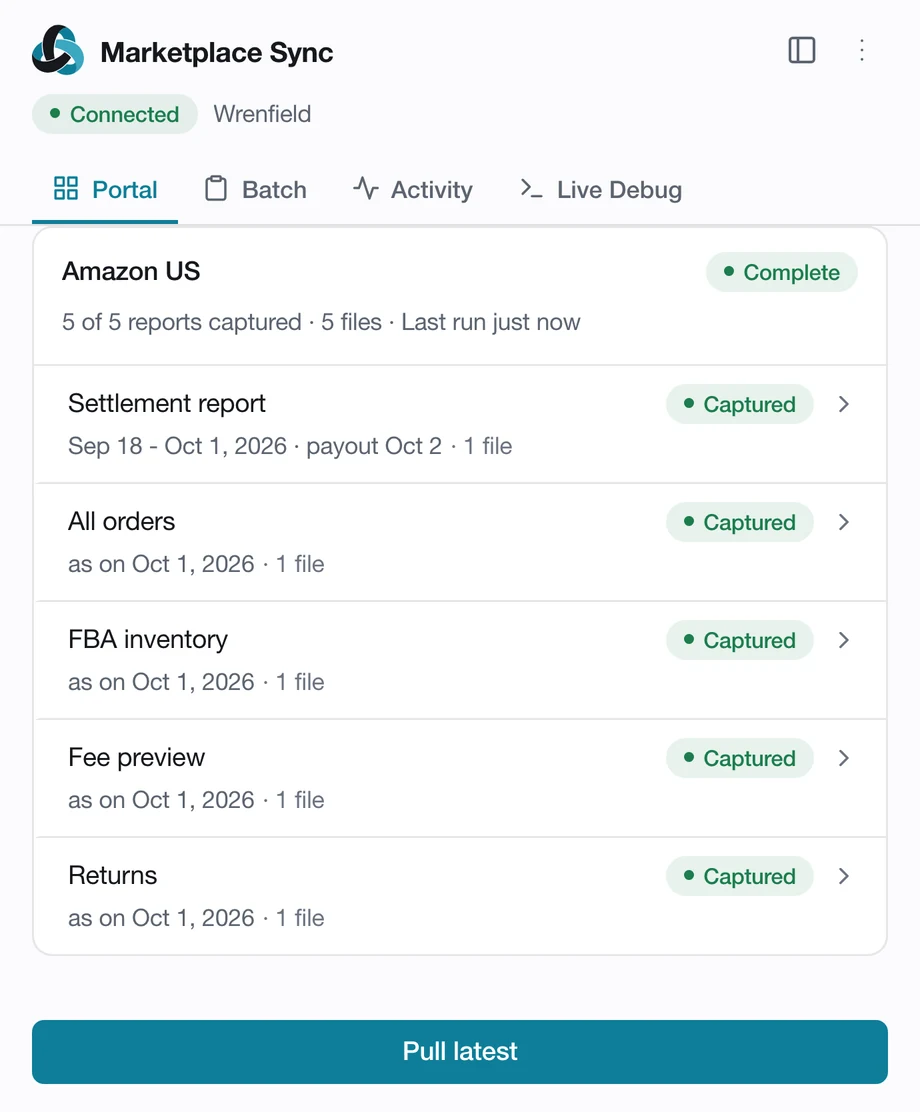Viewport: 920px width, 1112px height.
Task: Click the Marketplace Sync logo icon
Action: coord(57,50)
